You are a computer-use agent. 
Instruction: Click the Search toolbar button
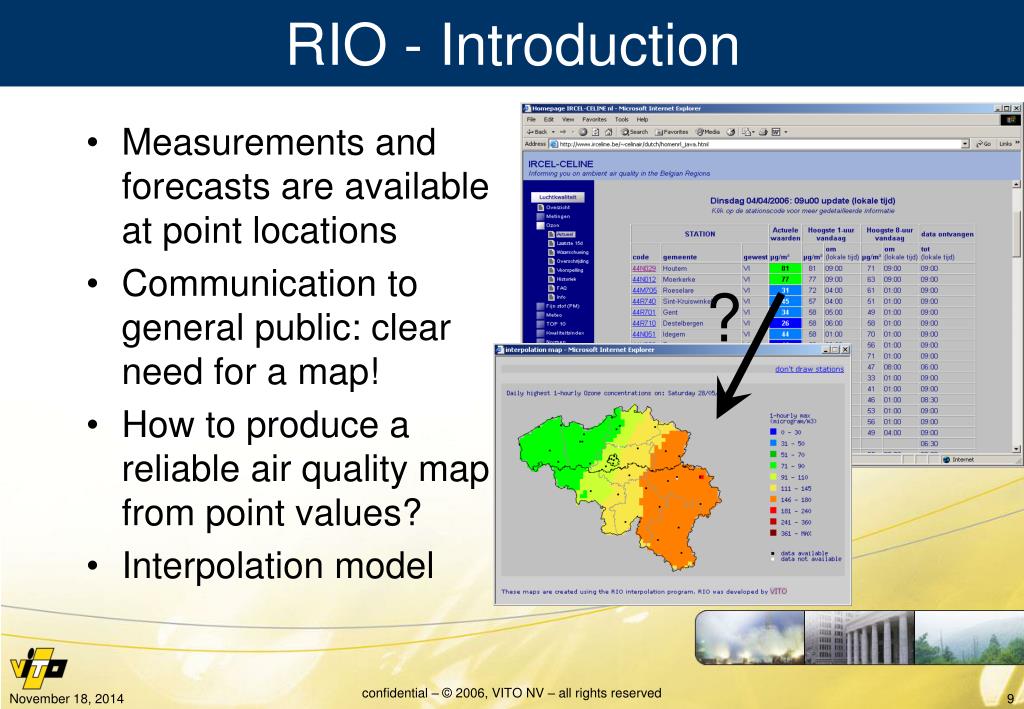[x=634, y=132]
